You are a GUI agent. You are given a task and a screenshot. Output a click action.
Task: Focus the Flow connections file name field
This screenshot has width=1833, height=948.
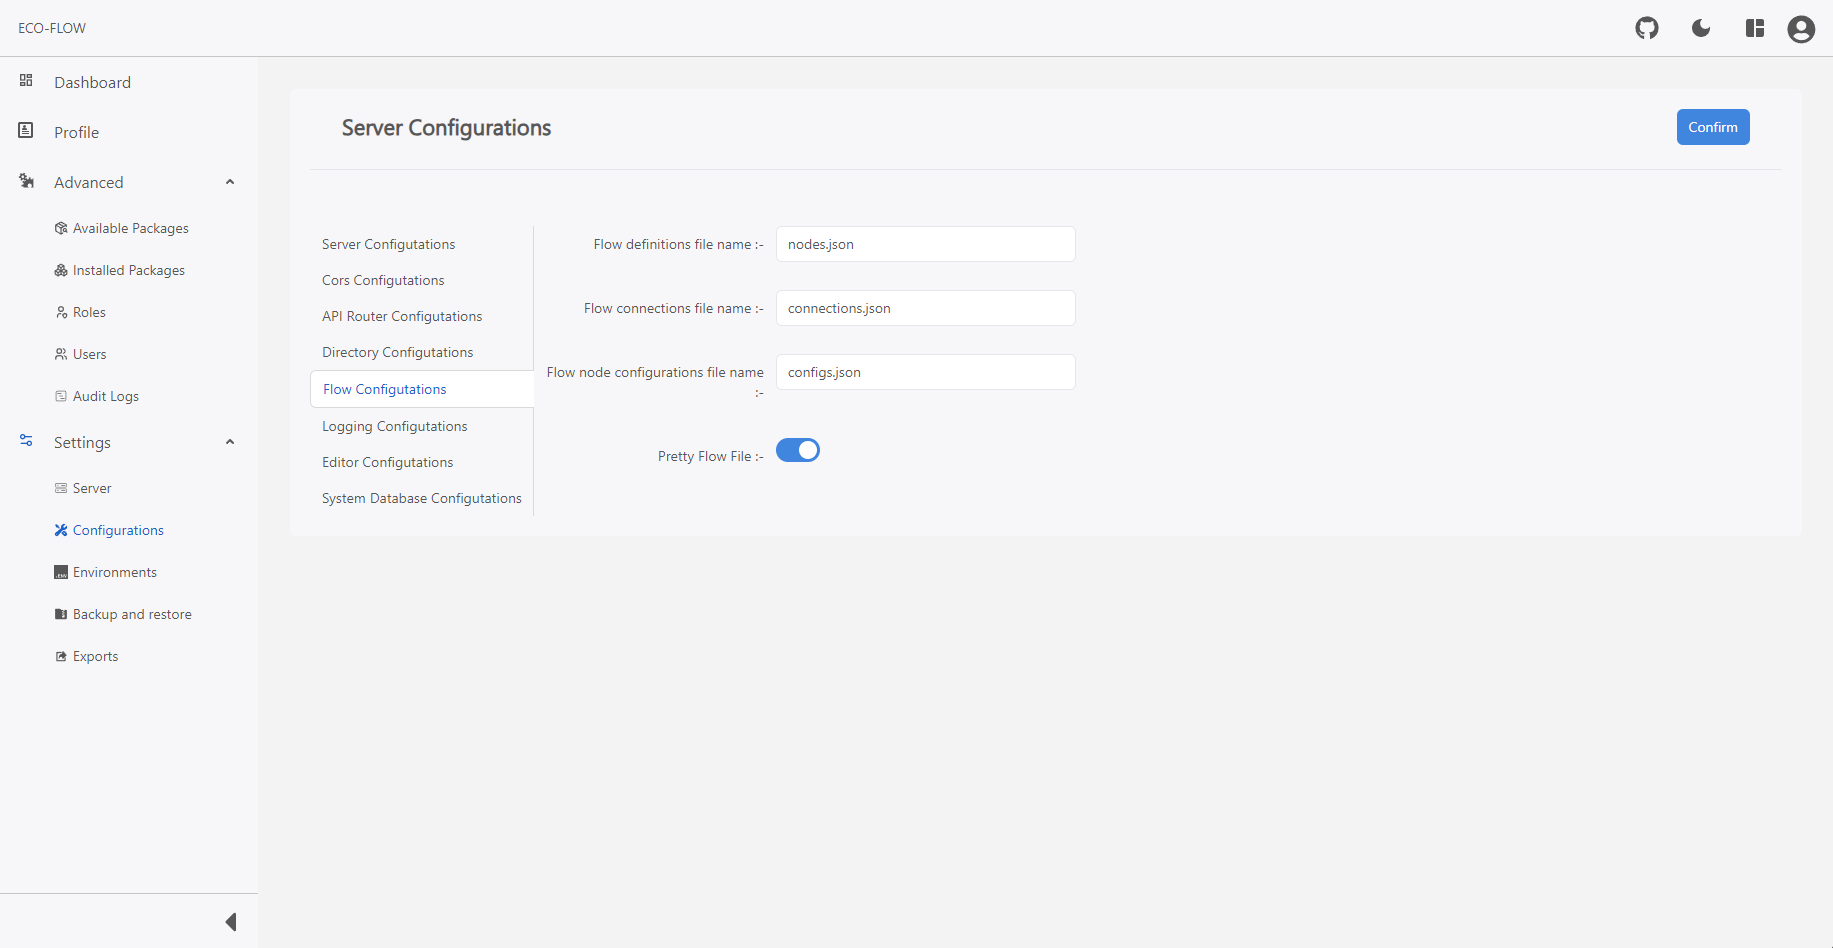click(926, 308)
